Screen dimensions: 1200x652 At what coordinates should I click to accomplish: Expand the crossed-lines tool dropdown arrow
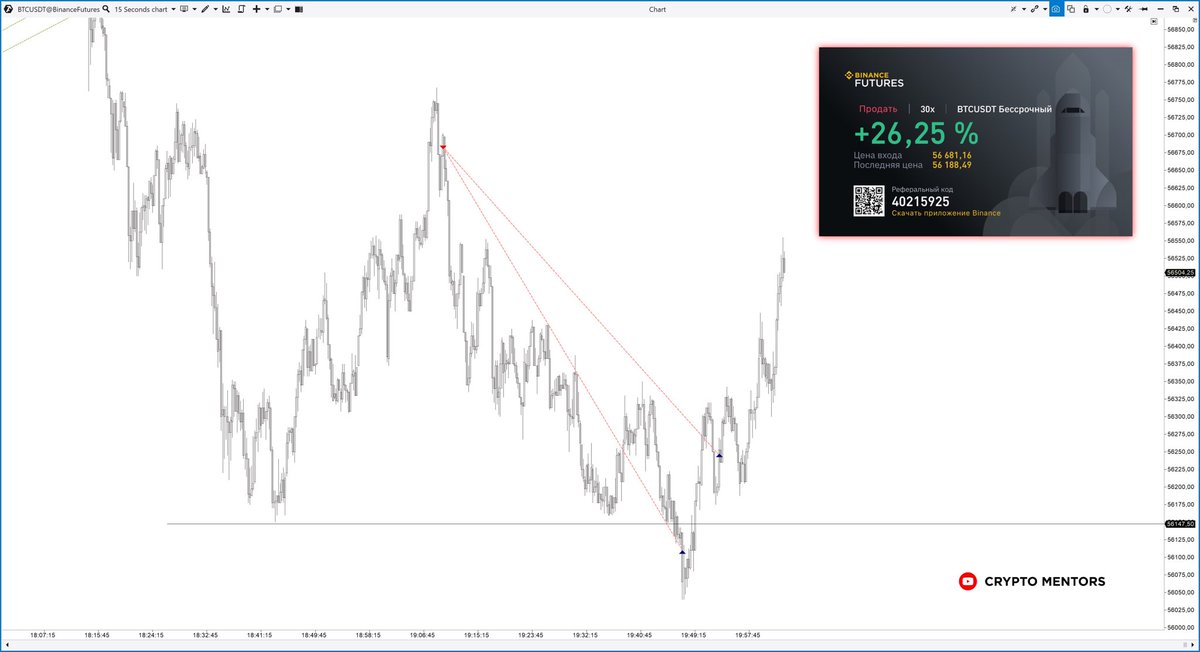click(x=1024, y=9)
